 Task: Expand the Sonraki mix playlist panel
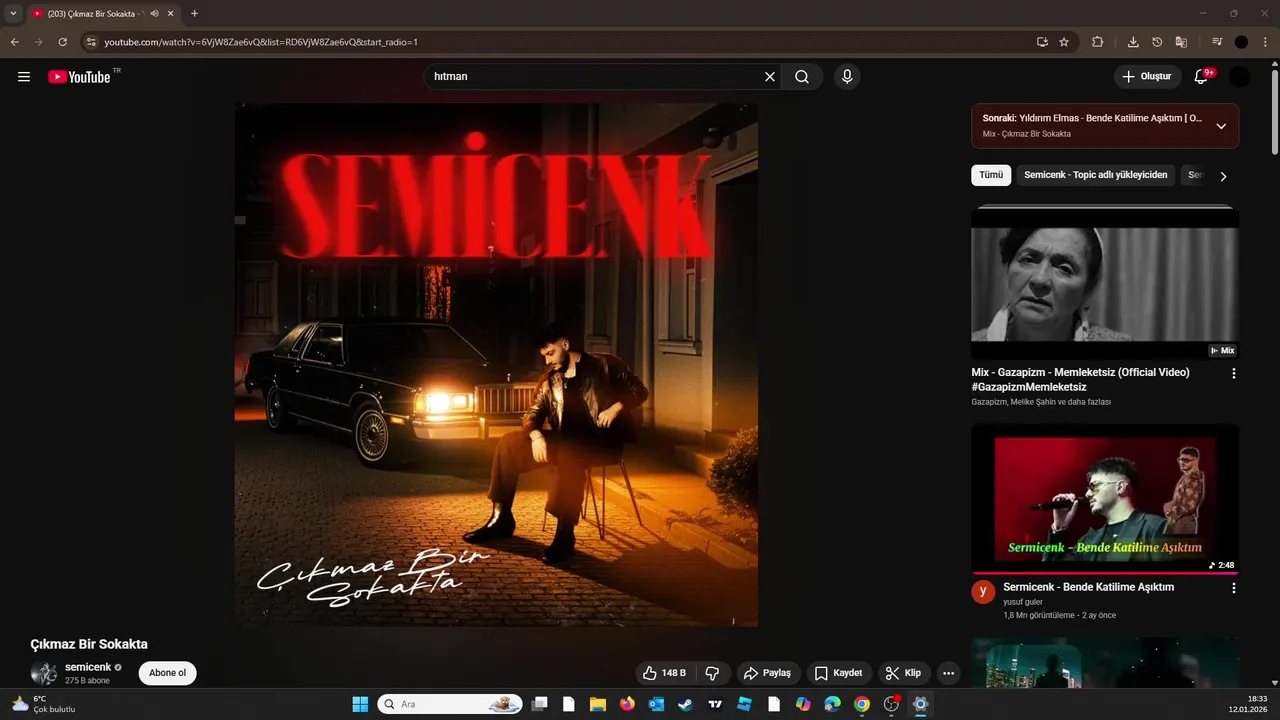point(1221,126)
